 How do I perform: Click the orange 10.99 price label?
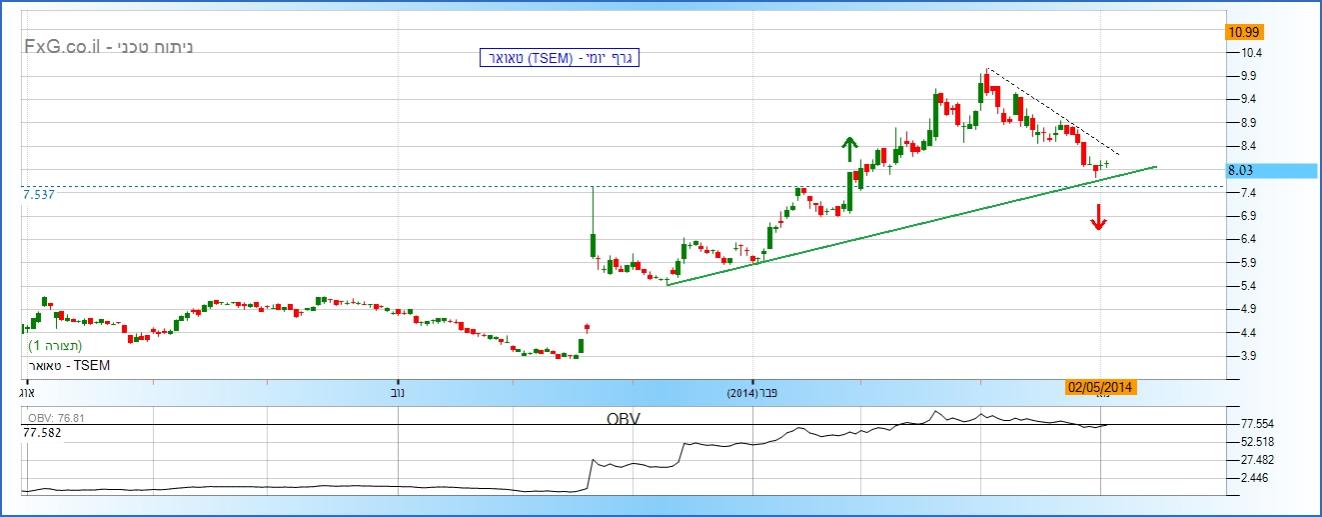[1244, 32]
